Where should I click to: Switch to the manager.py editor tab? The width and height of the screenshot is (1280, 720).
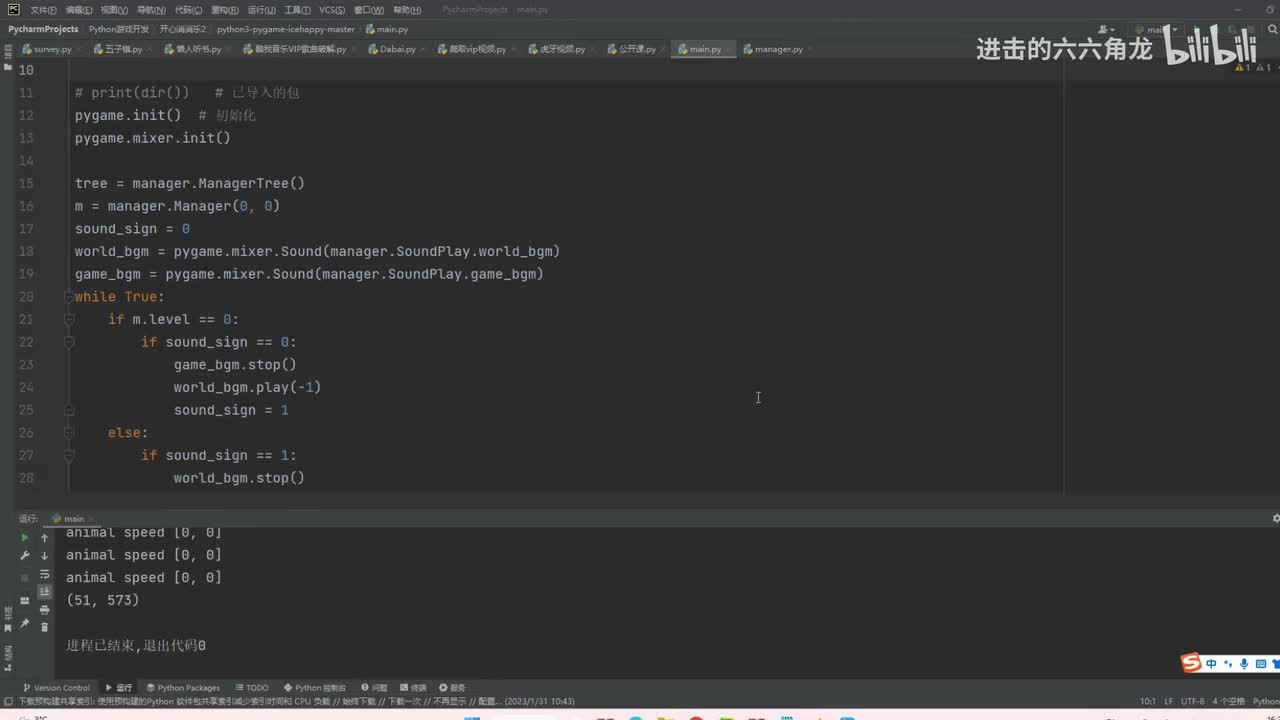(778, 49)
